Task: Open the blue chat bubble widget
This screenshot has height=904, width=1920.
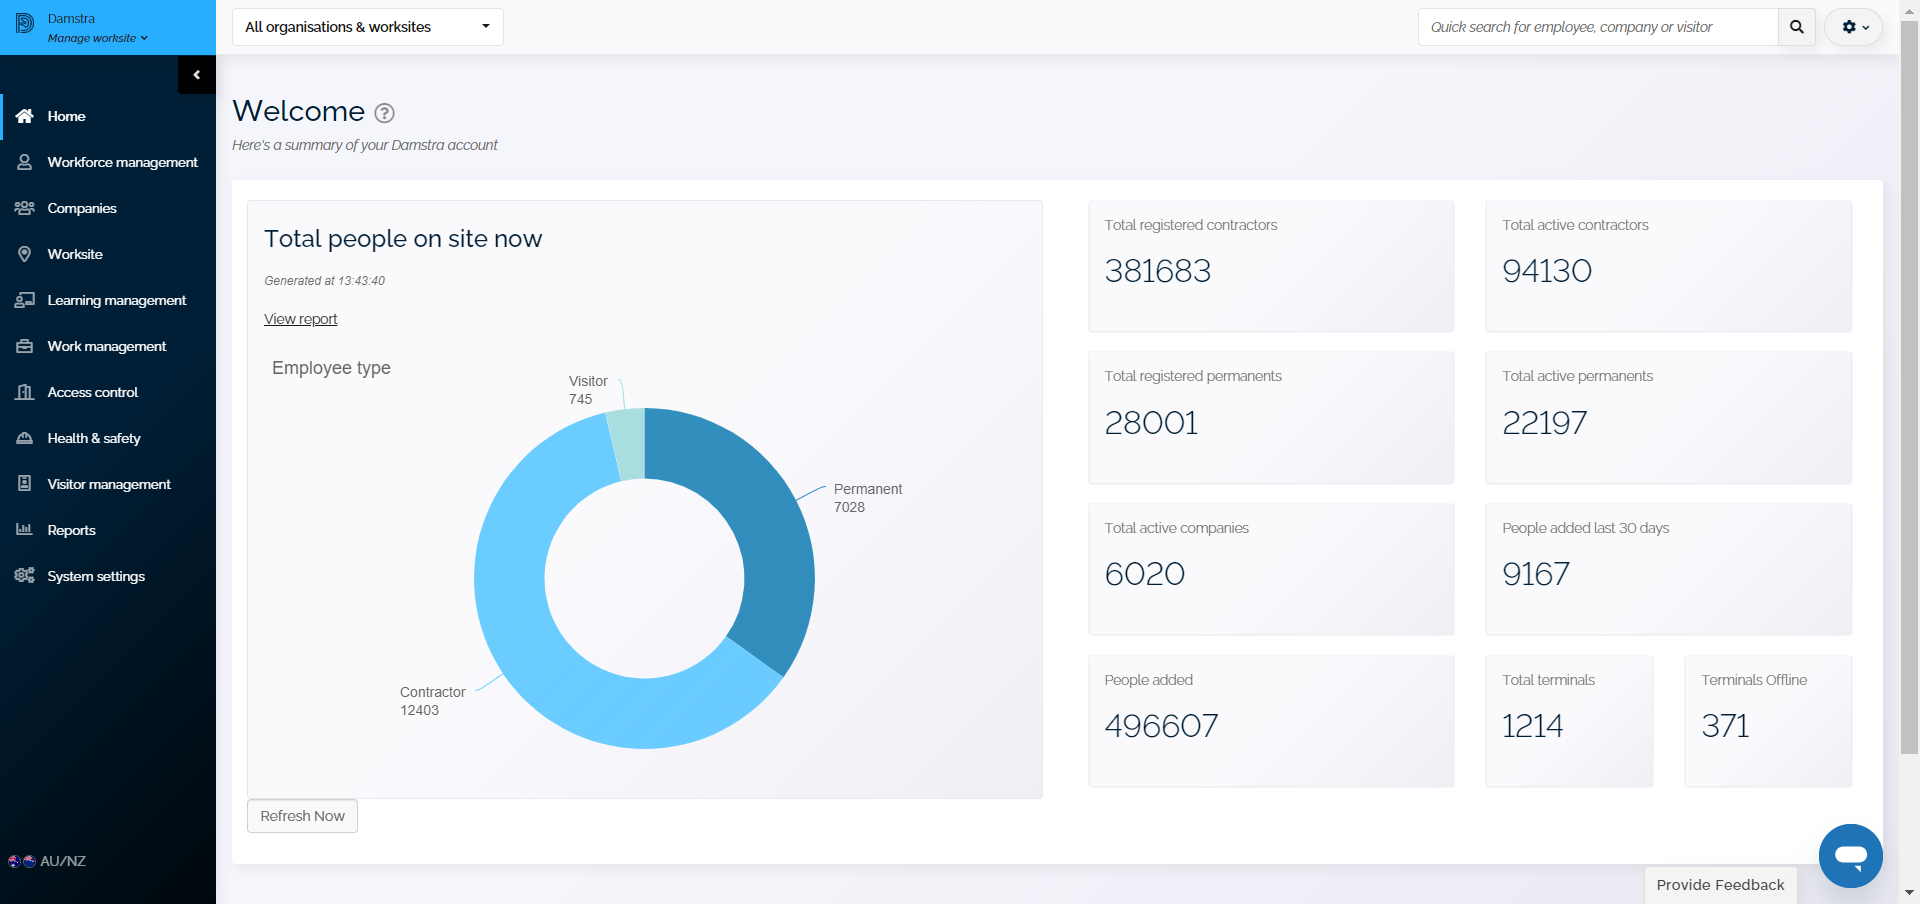Action: (1851, 856)
